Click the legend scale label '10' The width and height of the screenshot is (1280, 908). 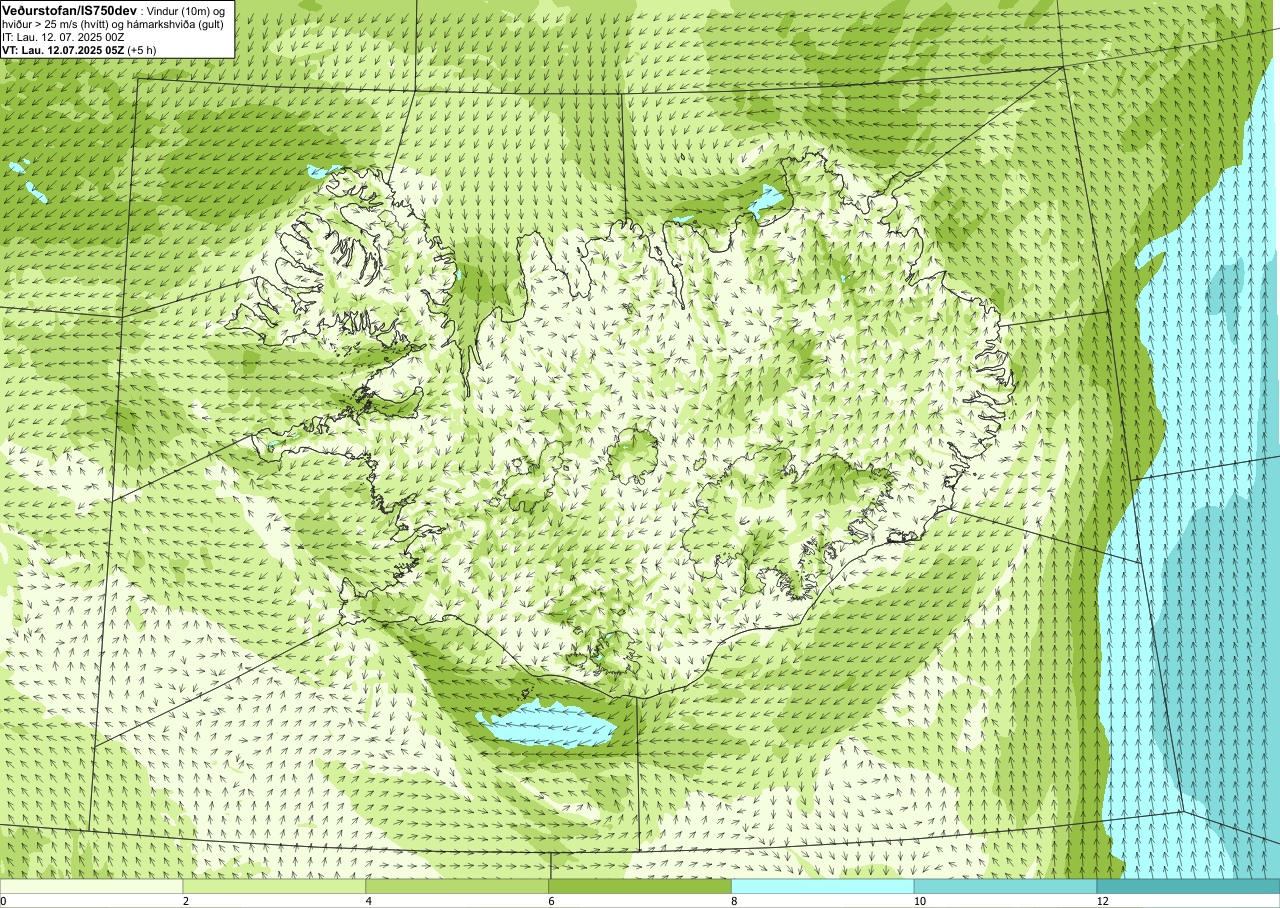(x=919, y=901)
